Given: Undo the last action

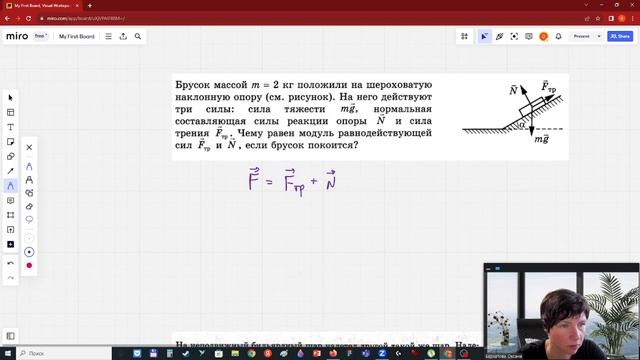Looking at the screenshot, I should click(11, 264).
